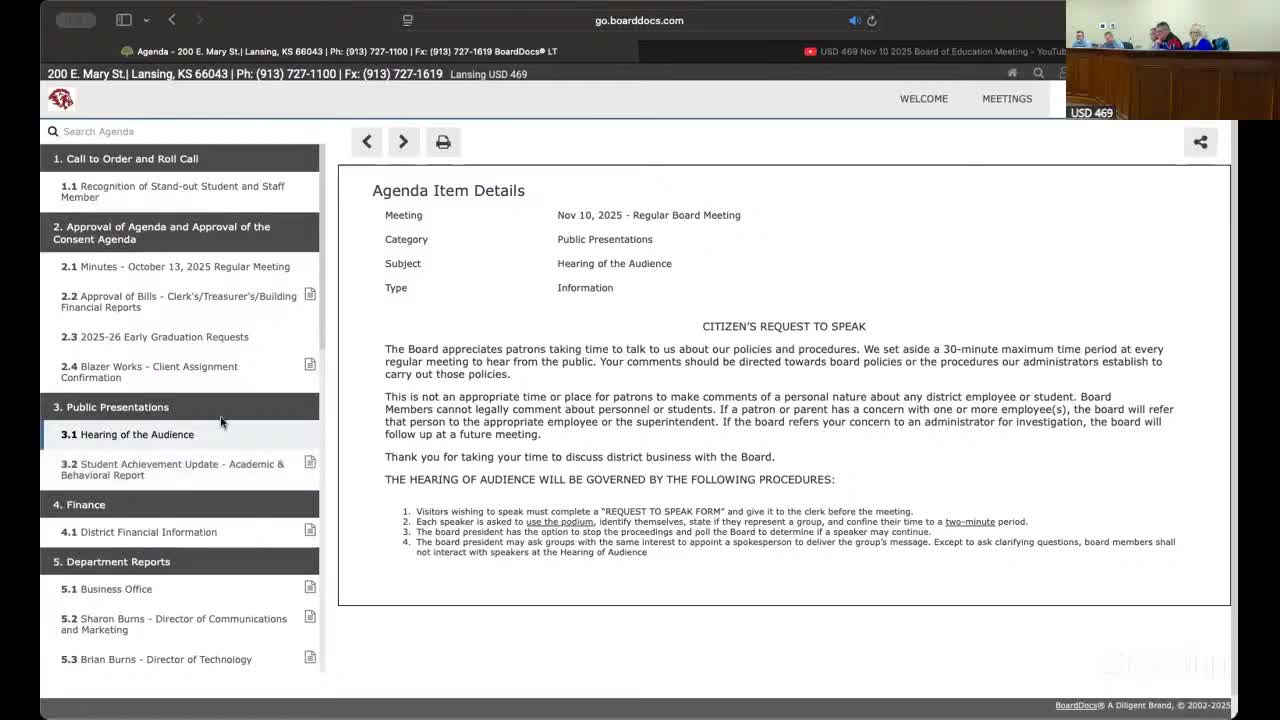The image size is (1280, 720).
Task: Click the 'Nov 10, 2025 - Regular Board Meeting' value
Action: [649, 215]
